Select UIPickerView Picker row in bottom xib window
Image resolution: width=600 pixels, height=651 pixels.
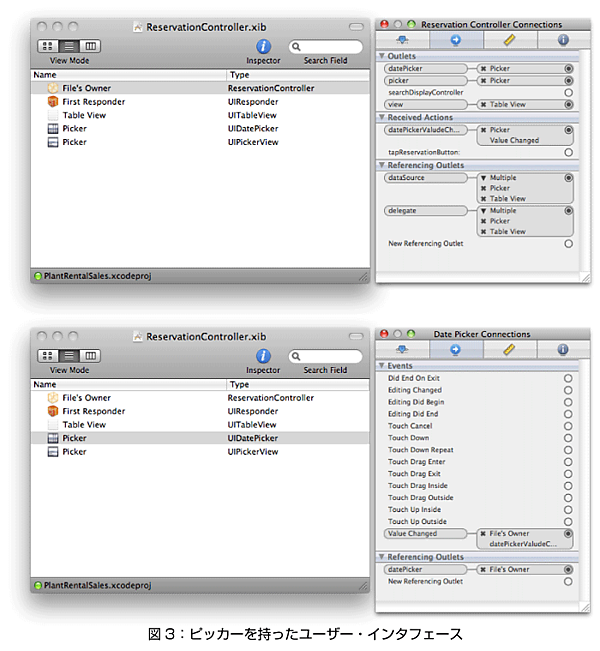click(200, 452)
